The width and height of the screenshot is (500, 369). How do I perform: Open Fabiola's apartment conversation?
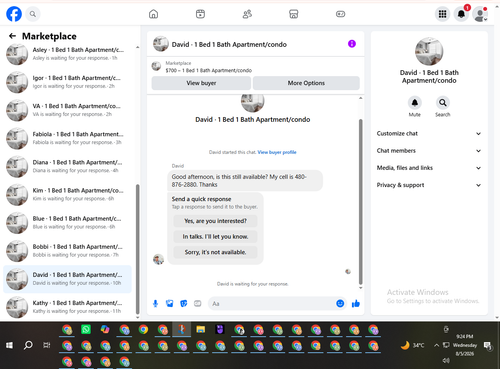pyautogui.click(x=67, y=138)
